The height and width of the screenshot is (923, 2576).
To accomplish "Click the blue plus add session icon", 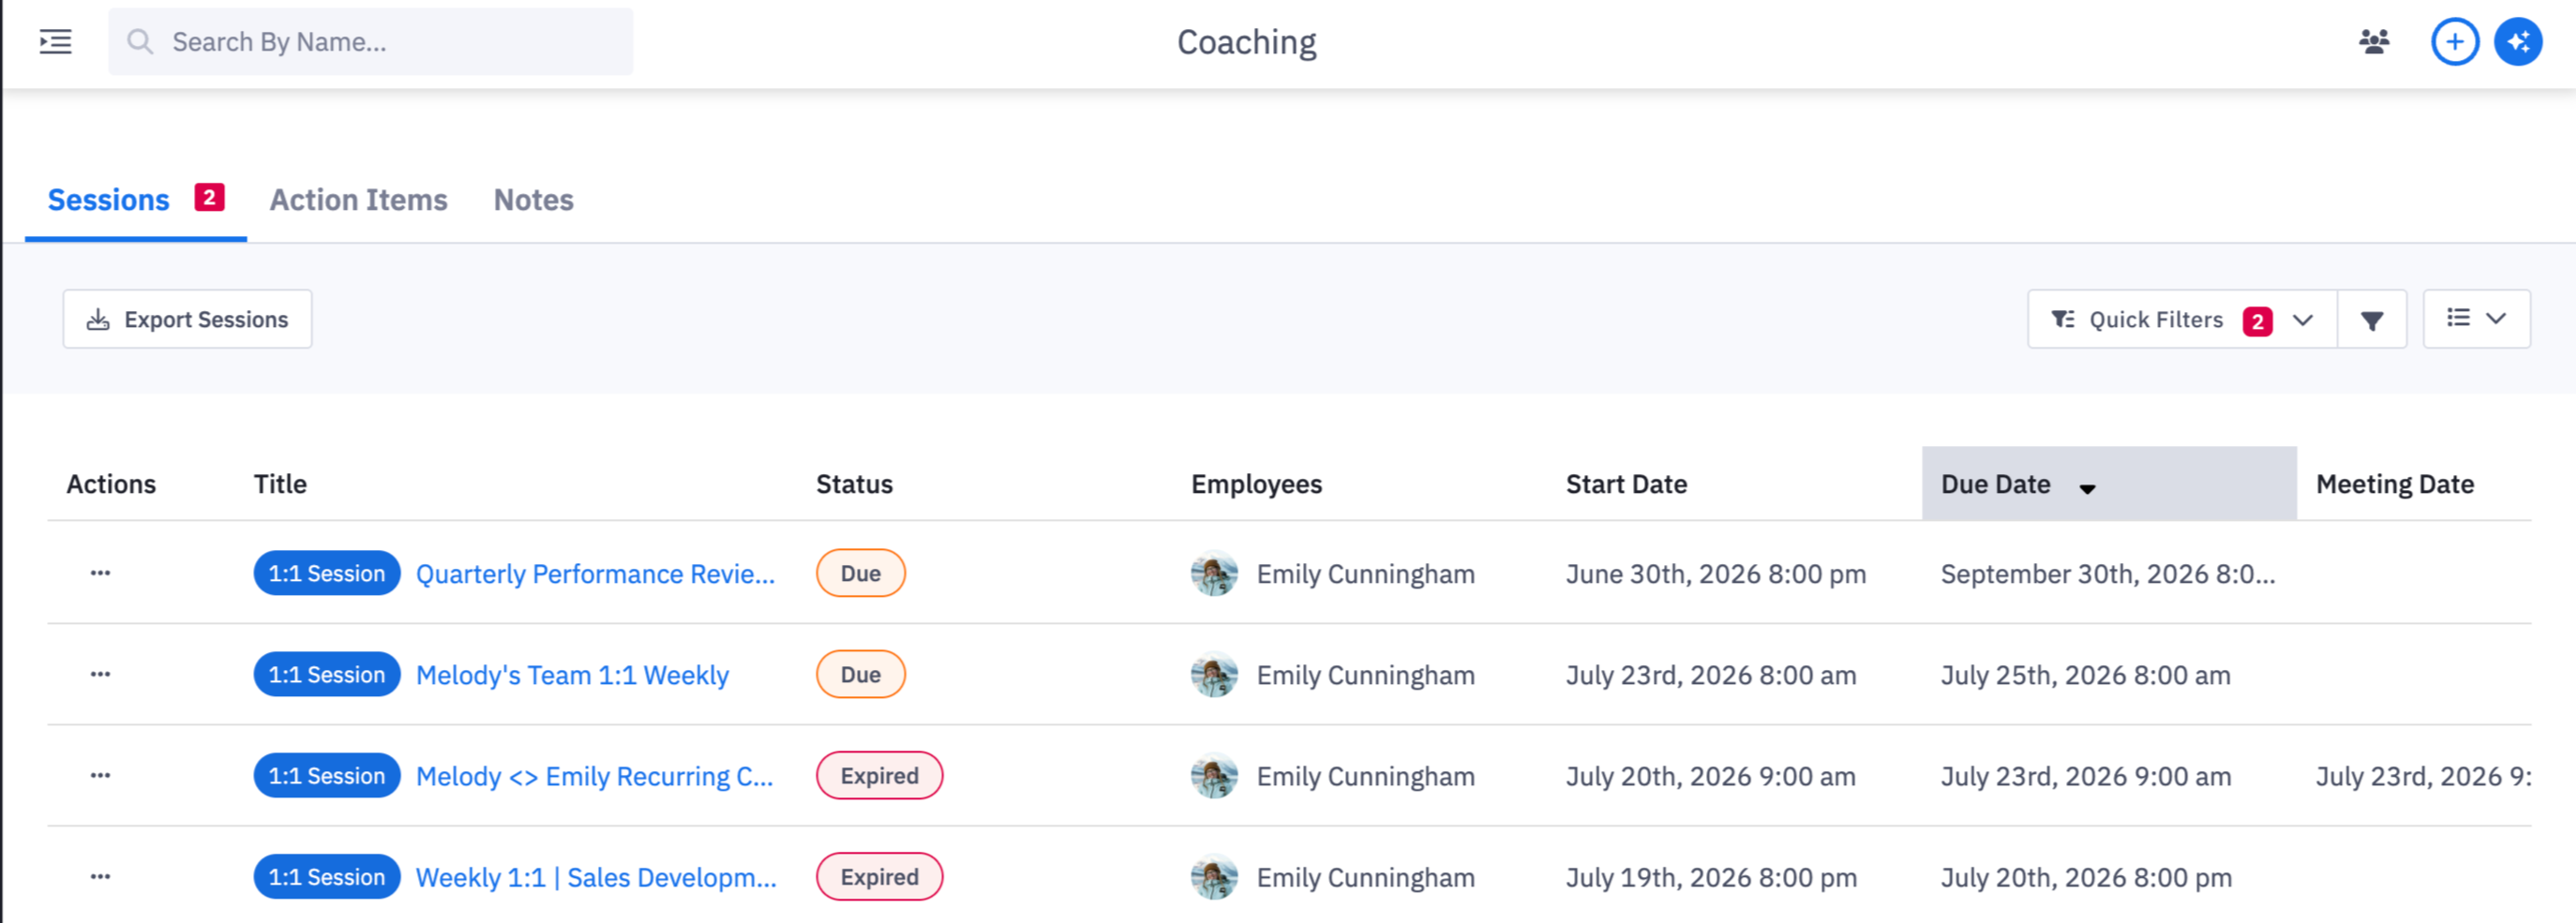I will click(x=2454, y=42).
